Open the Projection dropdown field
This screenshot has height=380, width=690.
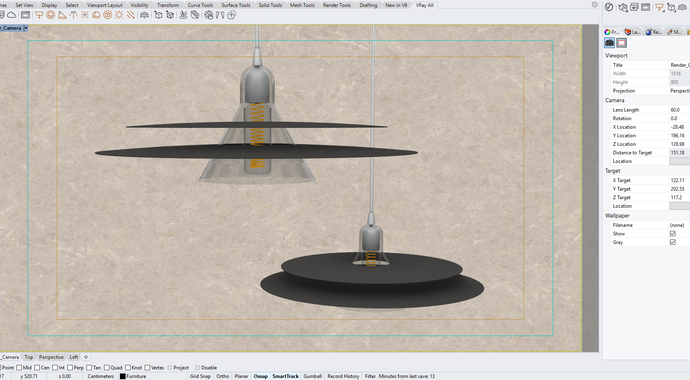pyautogui.click(x=679, y=91)
